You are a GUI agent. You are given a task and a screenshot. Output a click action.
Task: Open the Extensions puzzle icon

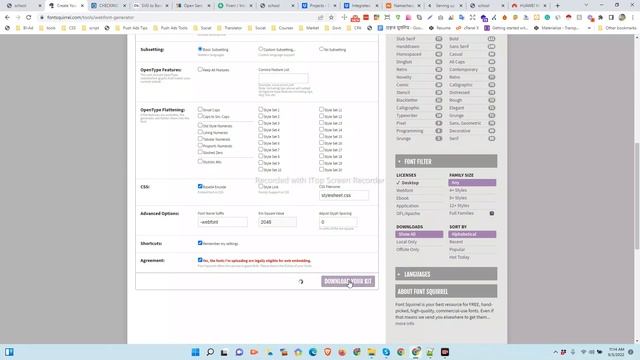click(600, 18)
